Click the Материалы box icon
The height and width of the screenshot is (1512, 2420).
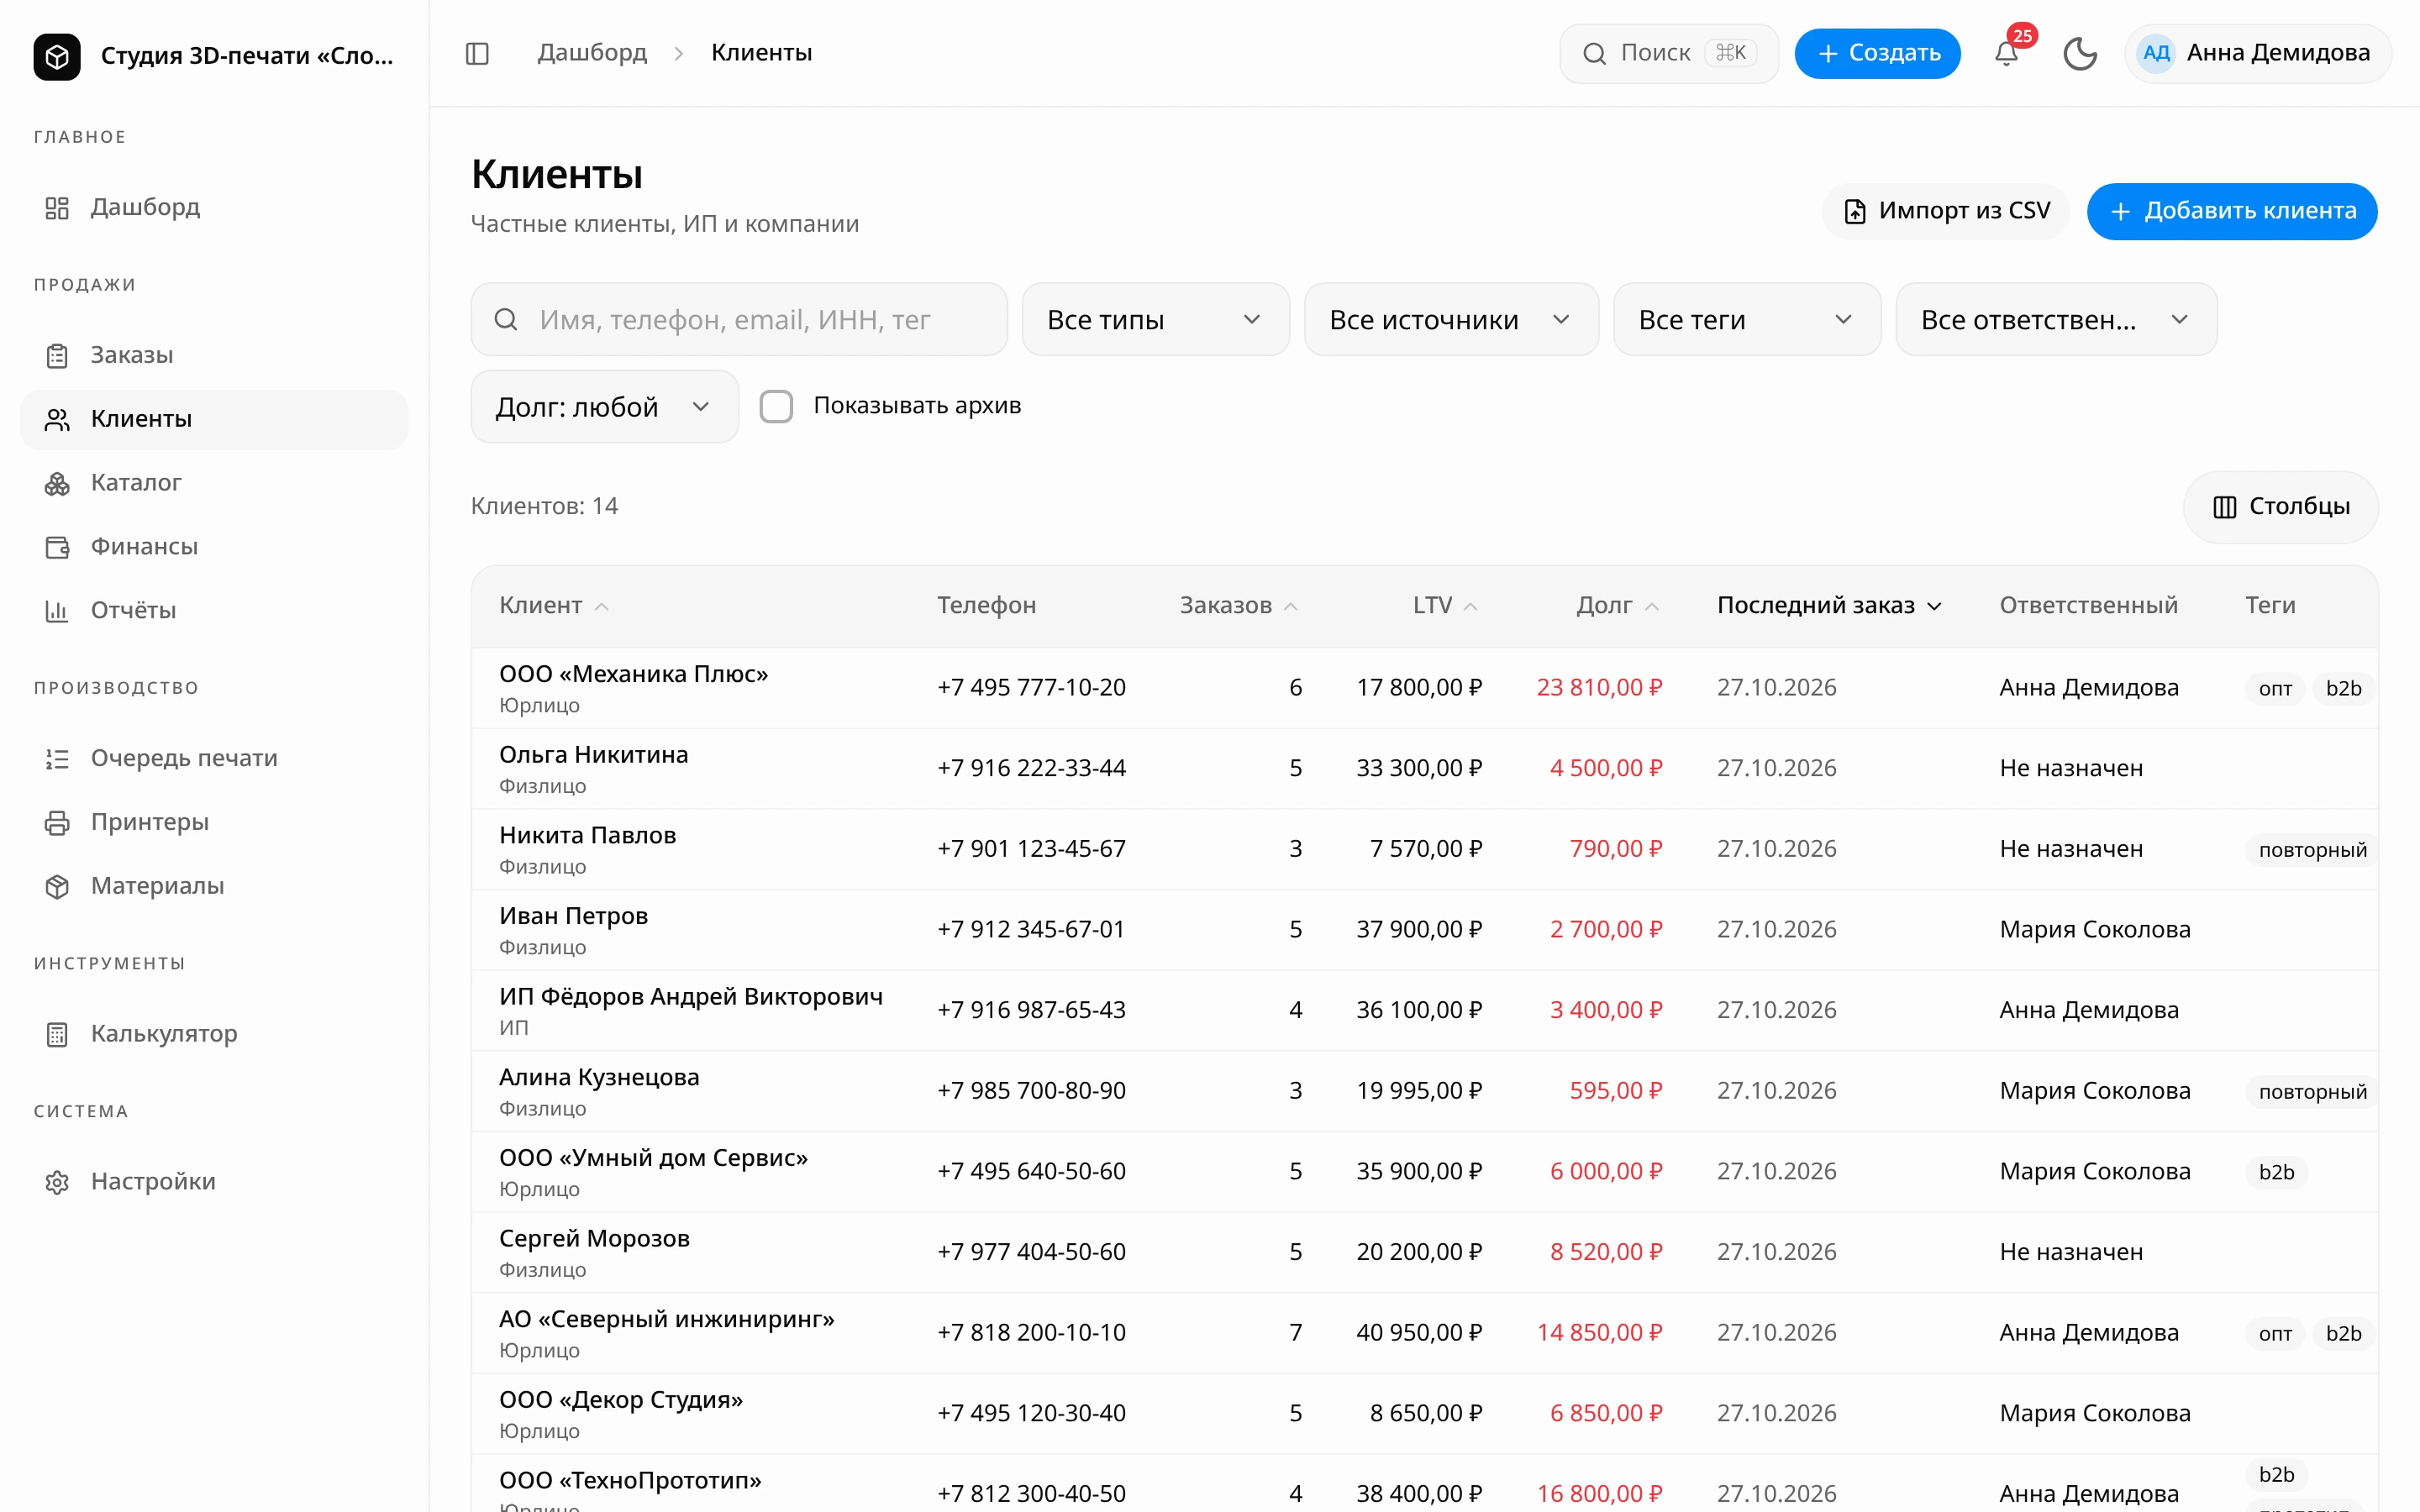(57, 887)
